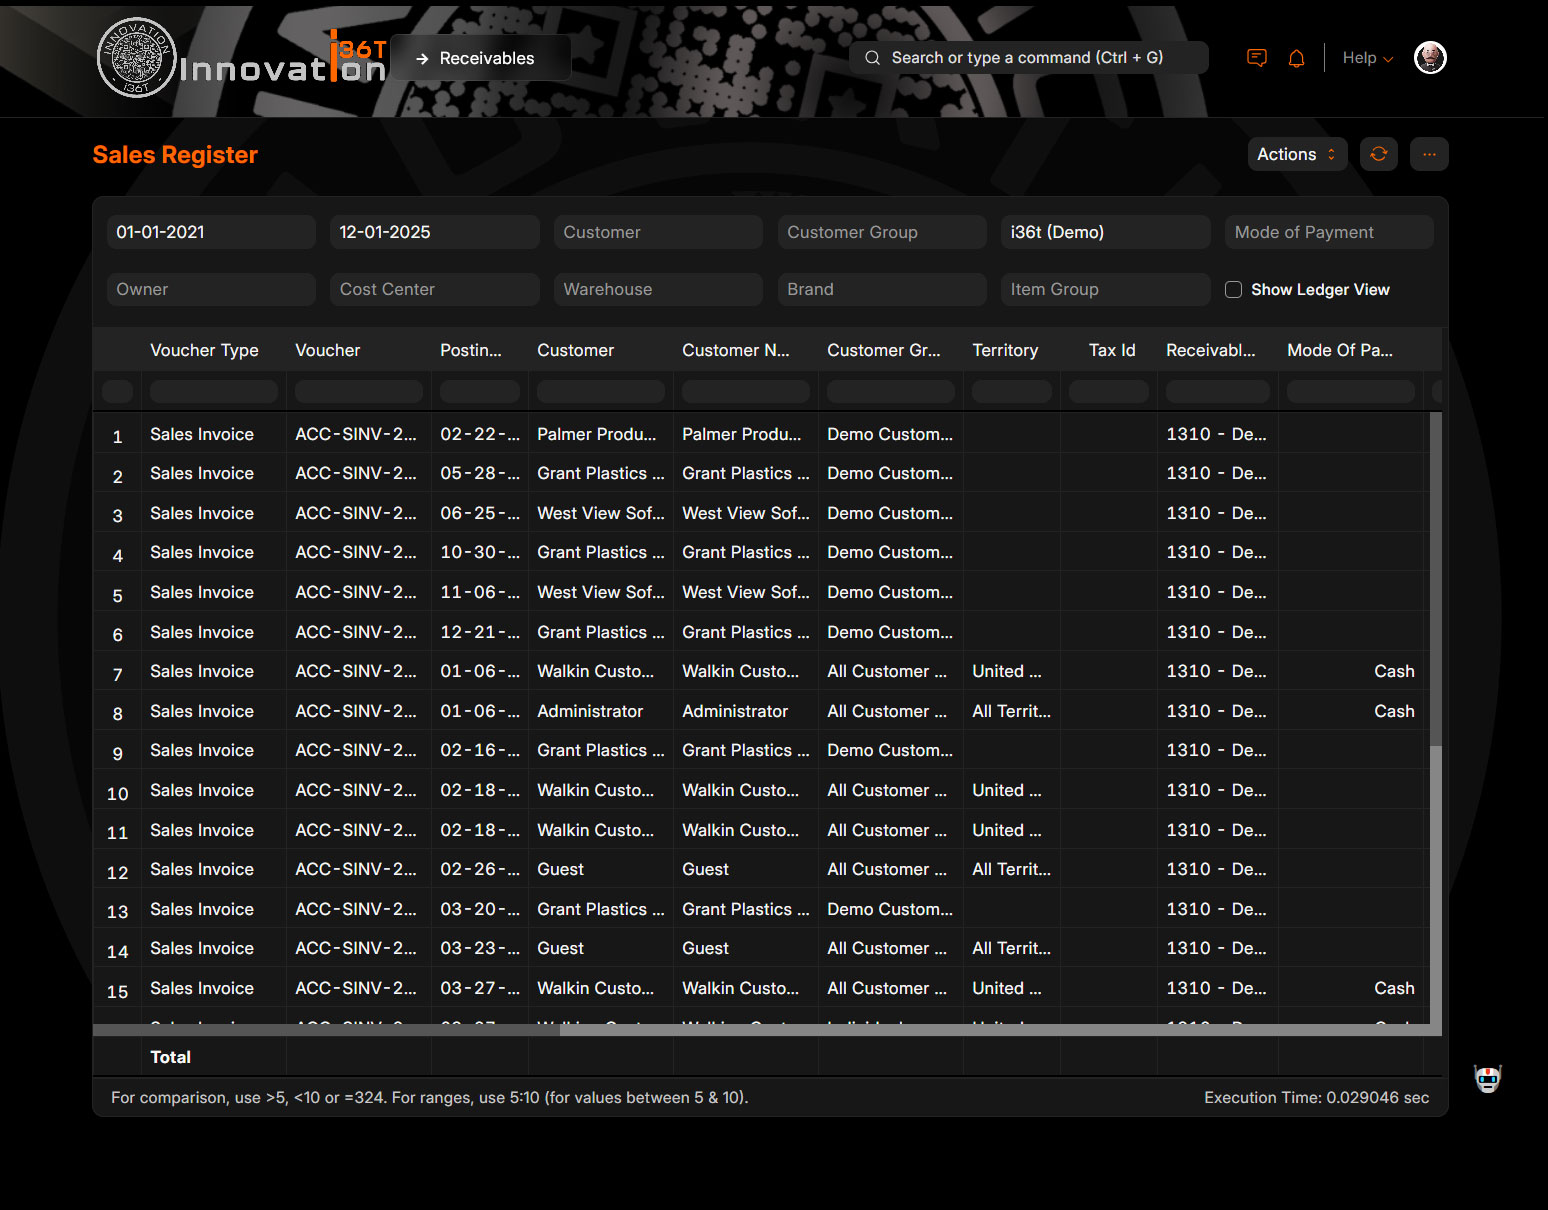Expand the Actions dropdown
1548x1210 pixels.
1297,154
